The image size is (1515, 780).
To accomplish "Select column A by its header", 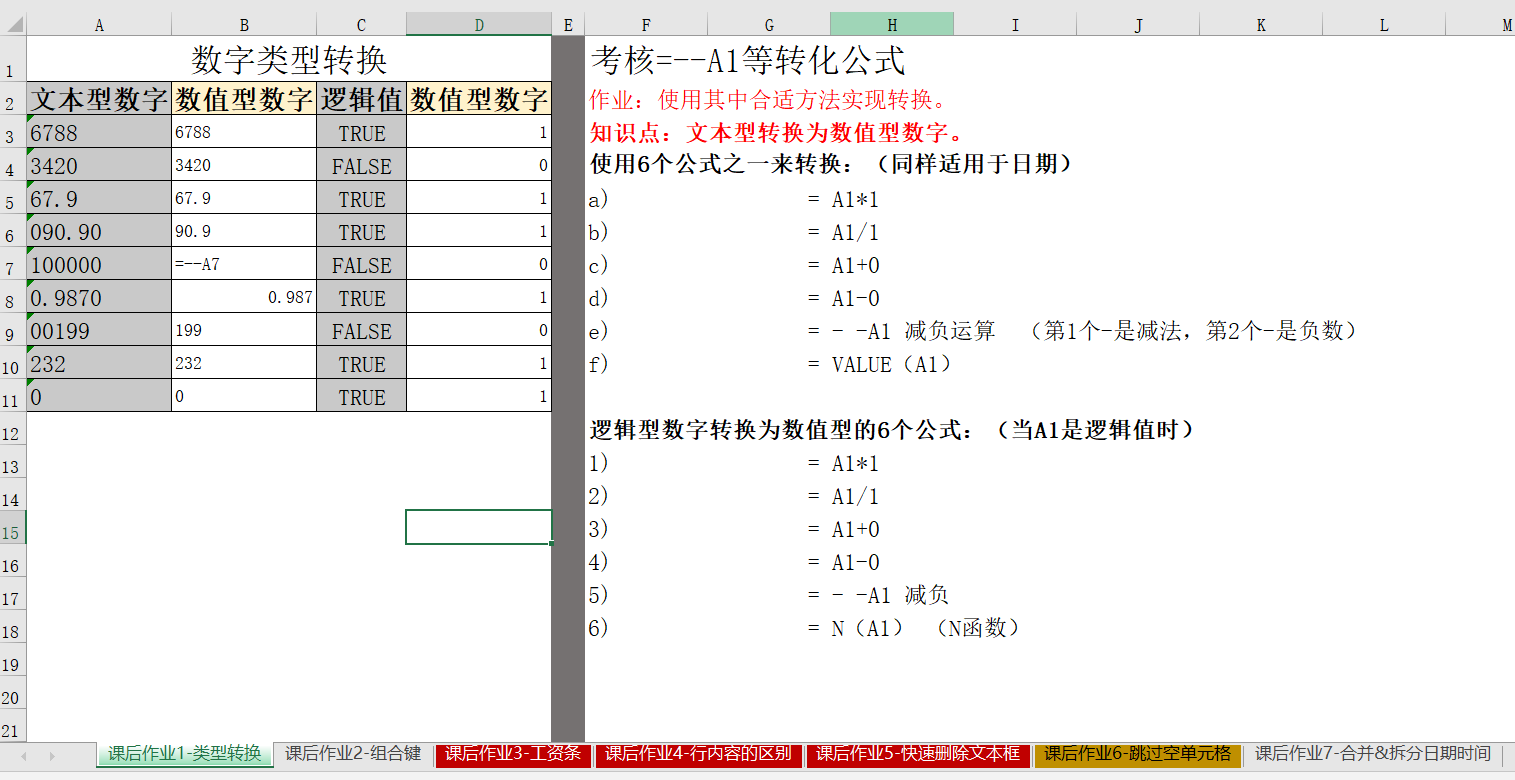I will (99, 25).
